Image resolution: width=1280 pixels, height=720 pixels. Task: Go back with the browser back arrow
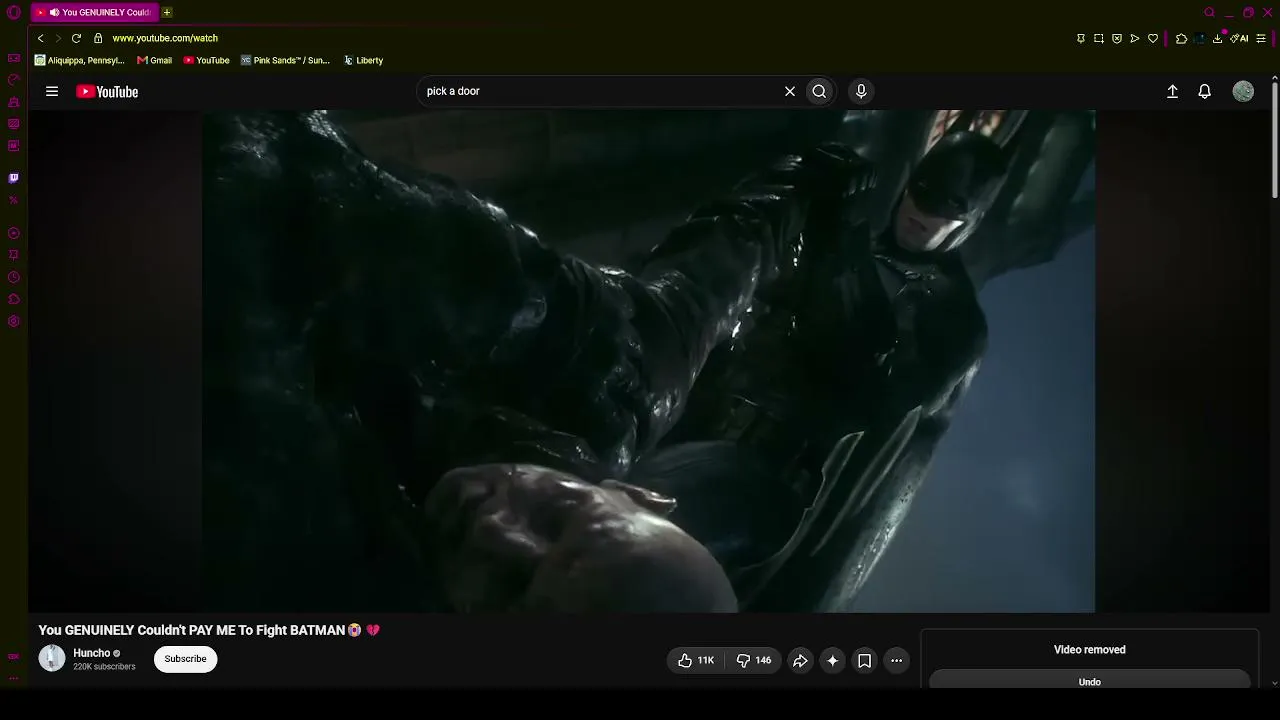click(40, 38)
